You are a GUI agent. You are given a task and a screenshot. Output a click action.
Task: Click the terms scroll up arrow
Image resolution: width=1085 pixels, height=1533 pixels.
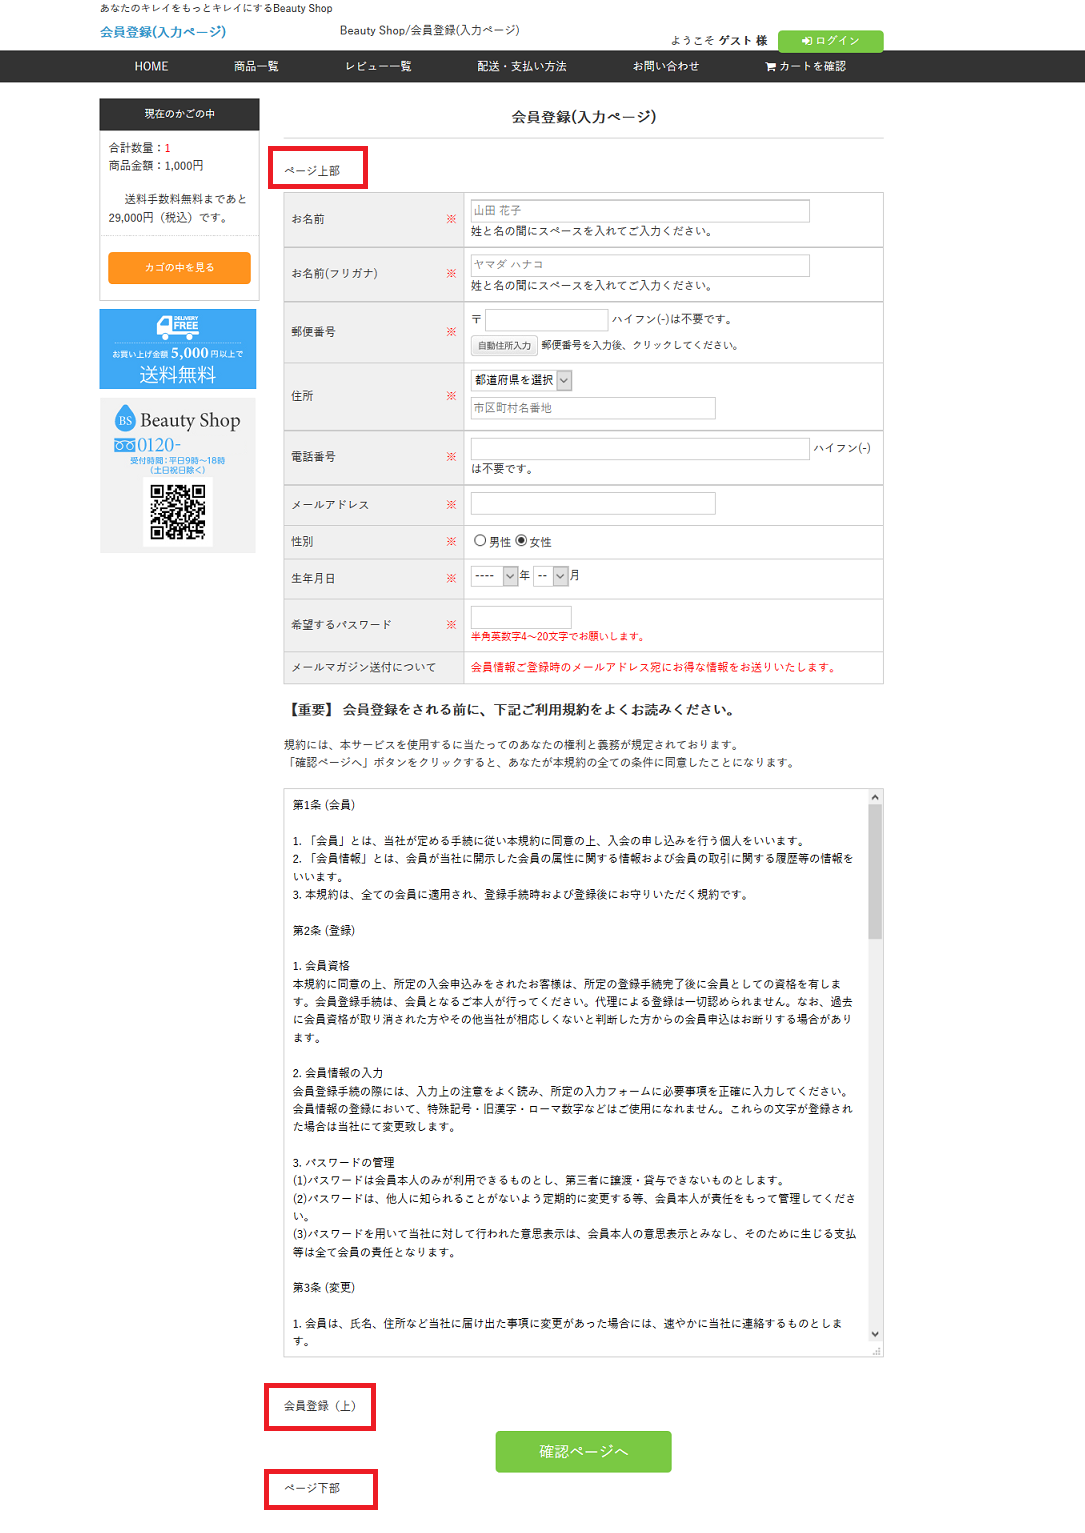[x=875, y=797]
